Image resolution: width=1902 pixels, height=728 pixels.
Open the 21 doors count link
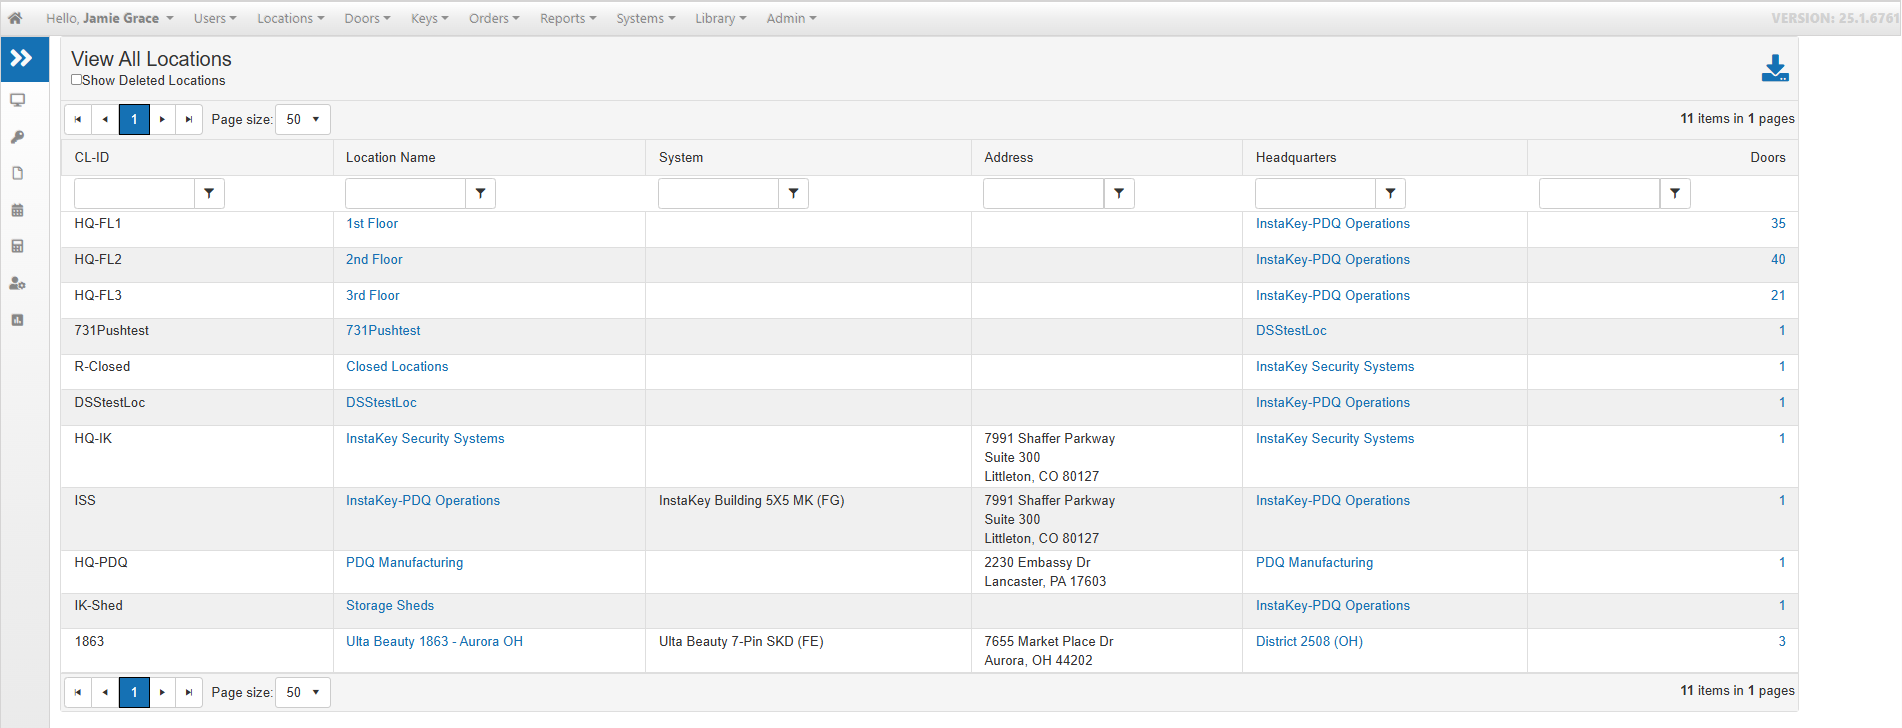click(1778, 296)
